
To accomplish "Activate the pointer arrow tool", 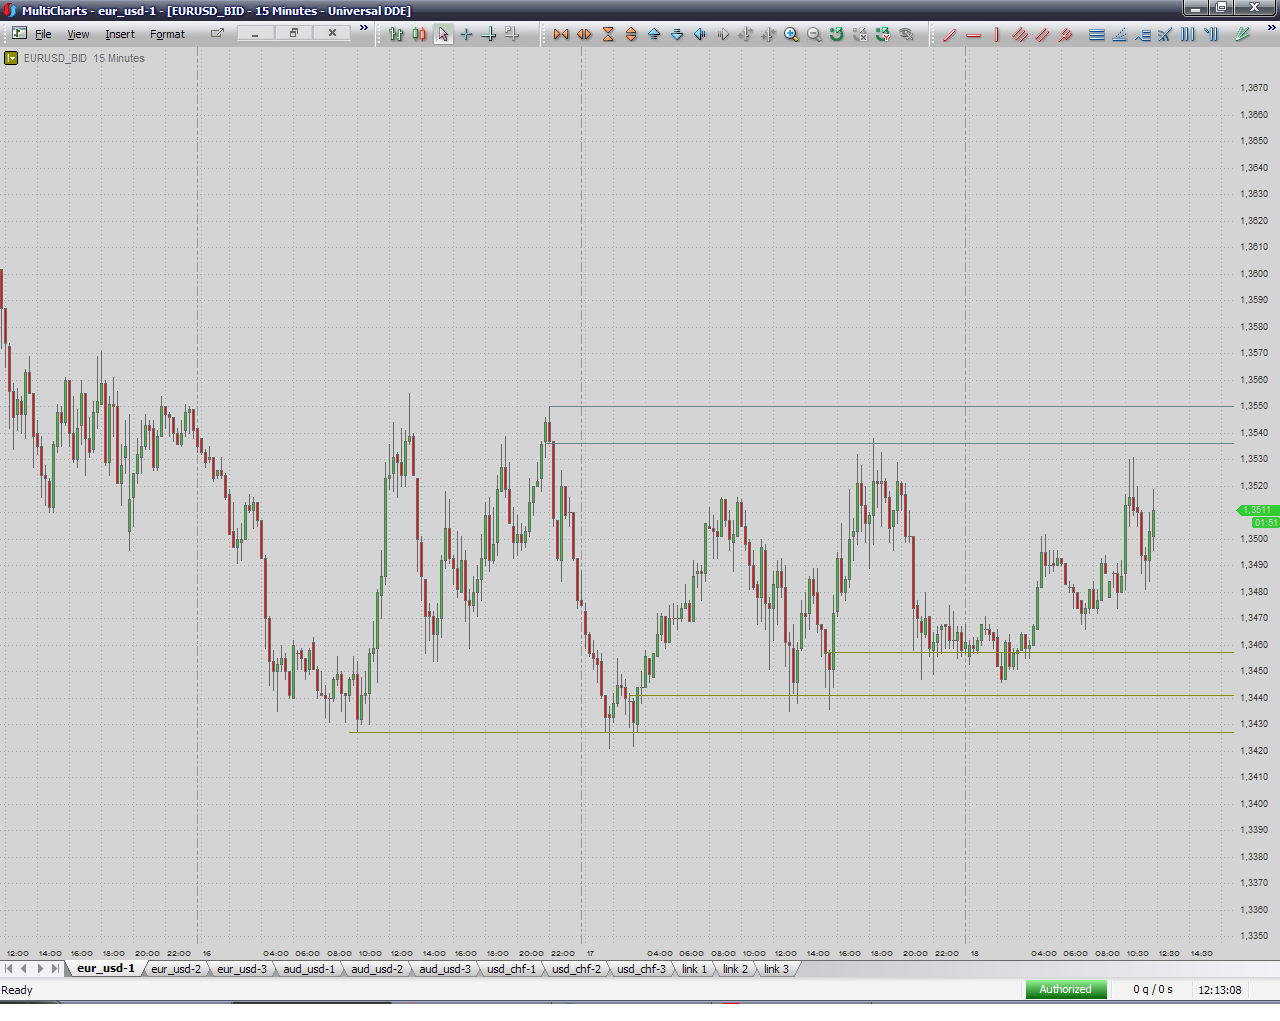I will tap(443, 34).
